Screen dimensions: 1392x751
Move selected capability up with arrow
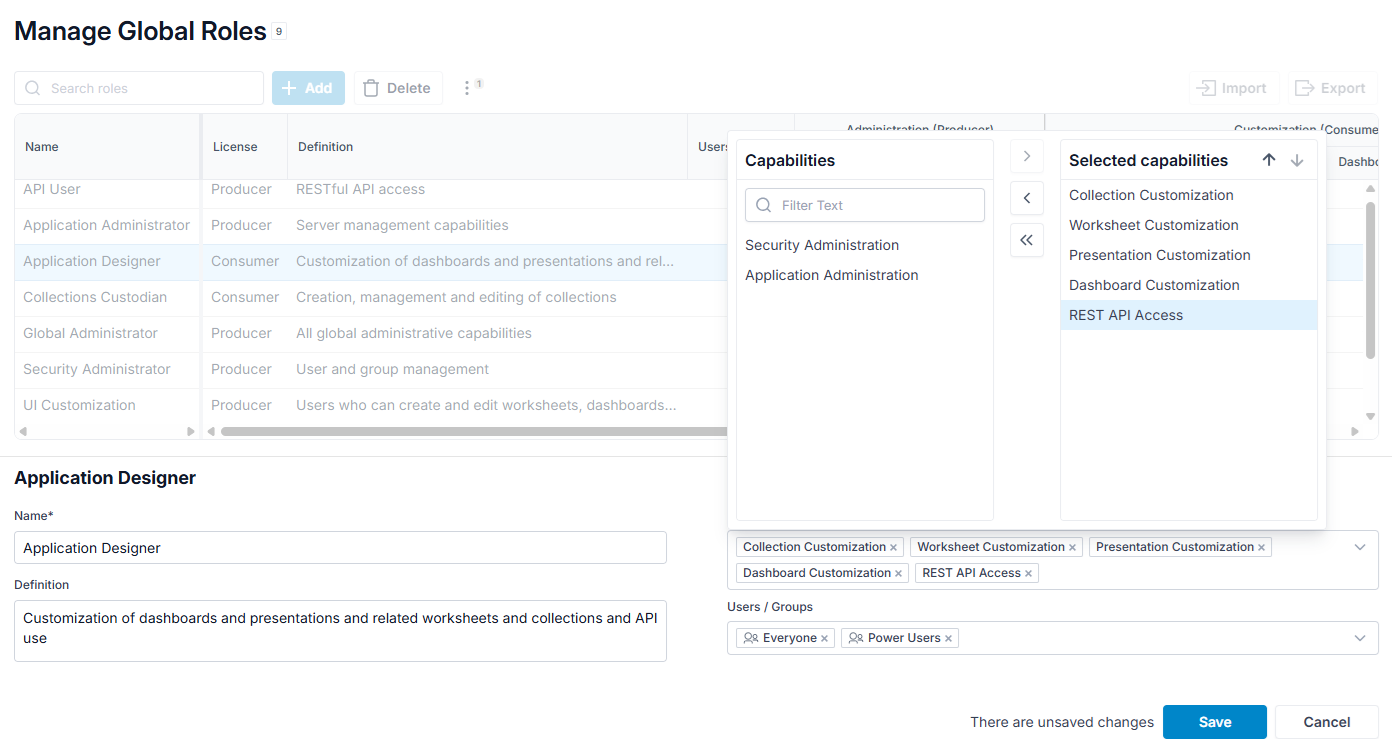coord(1269,160)
